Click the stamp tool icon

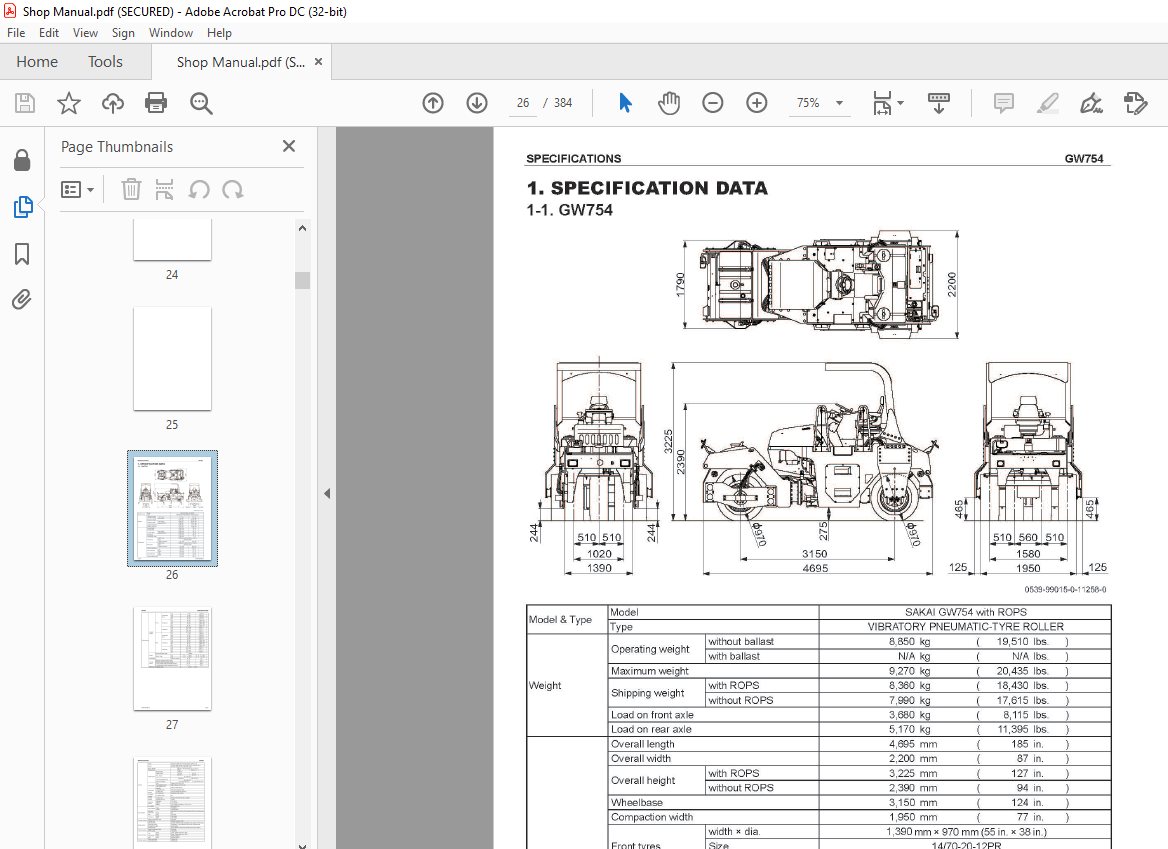click(x=1135, y=103)
